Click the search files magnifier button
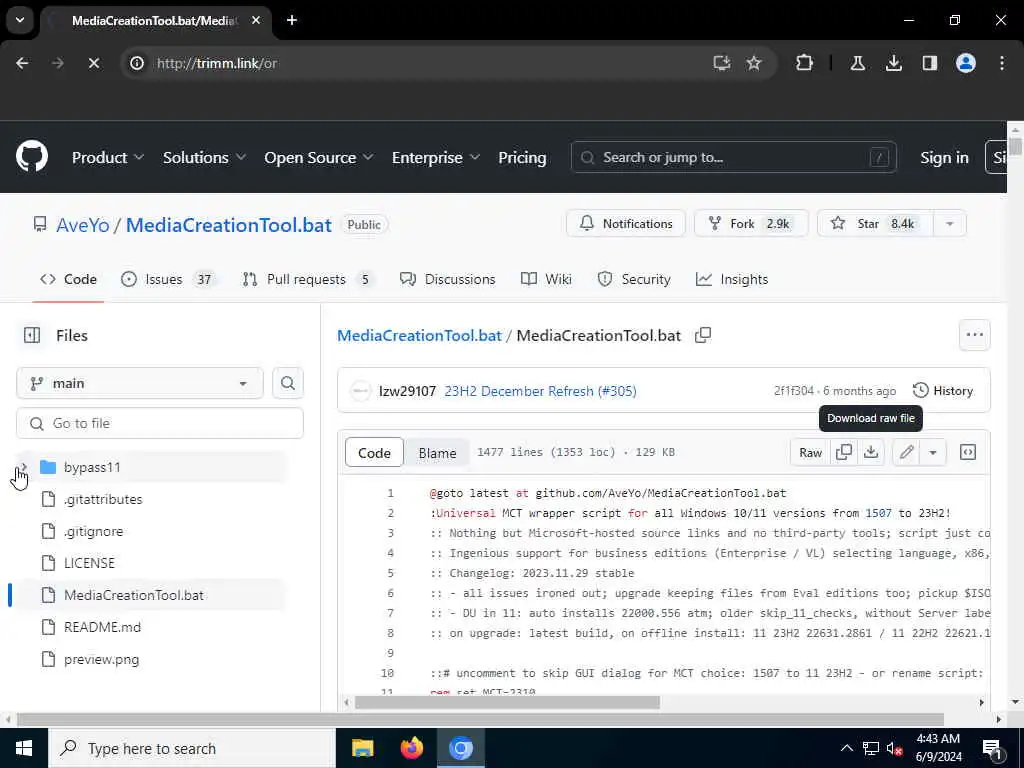The height and width of the screenshot is (768, 1024). pos(288,383)
